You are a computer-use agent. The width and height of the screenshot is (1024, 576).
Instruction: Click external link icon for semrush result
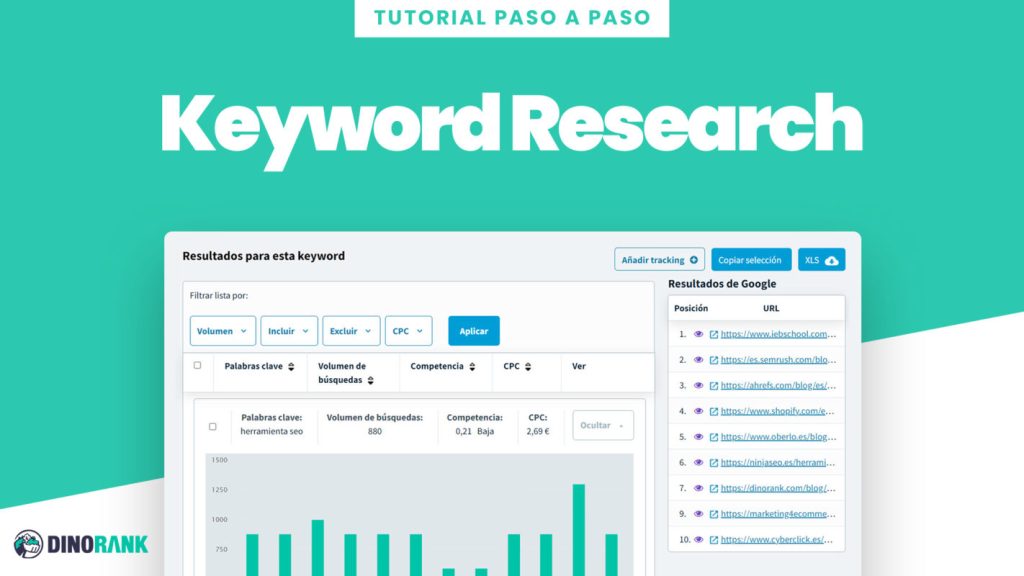coord(714,360)
